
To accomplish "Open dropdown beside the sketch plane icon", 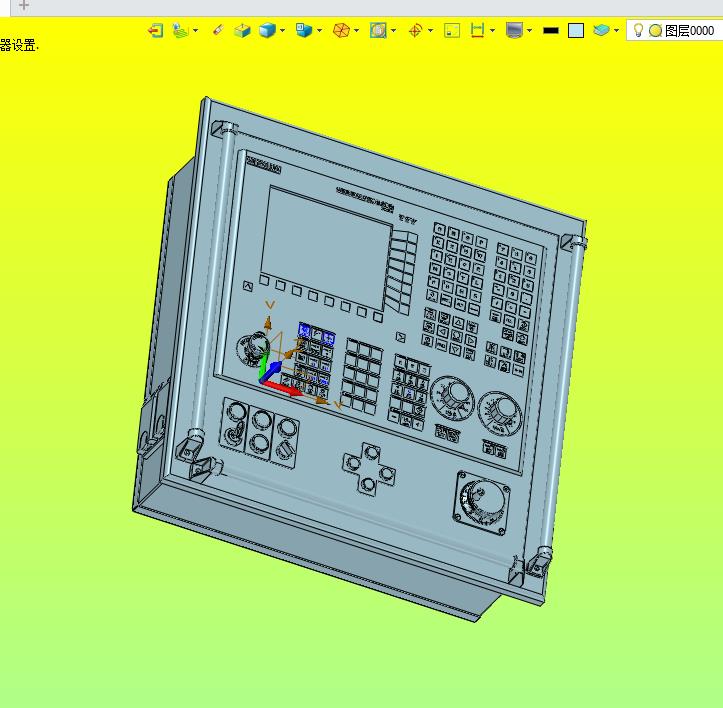I will pyautogui.click(x=196, y=31).
